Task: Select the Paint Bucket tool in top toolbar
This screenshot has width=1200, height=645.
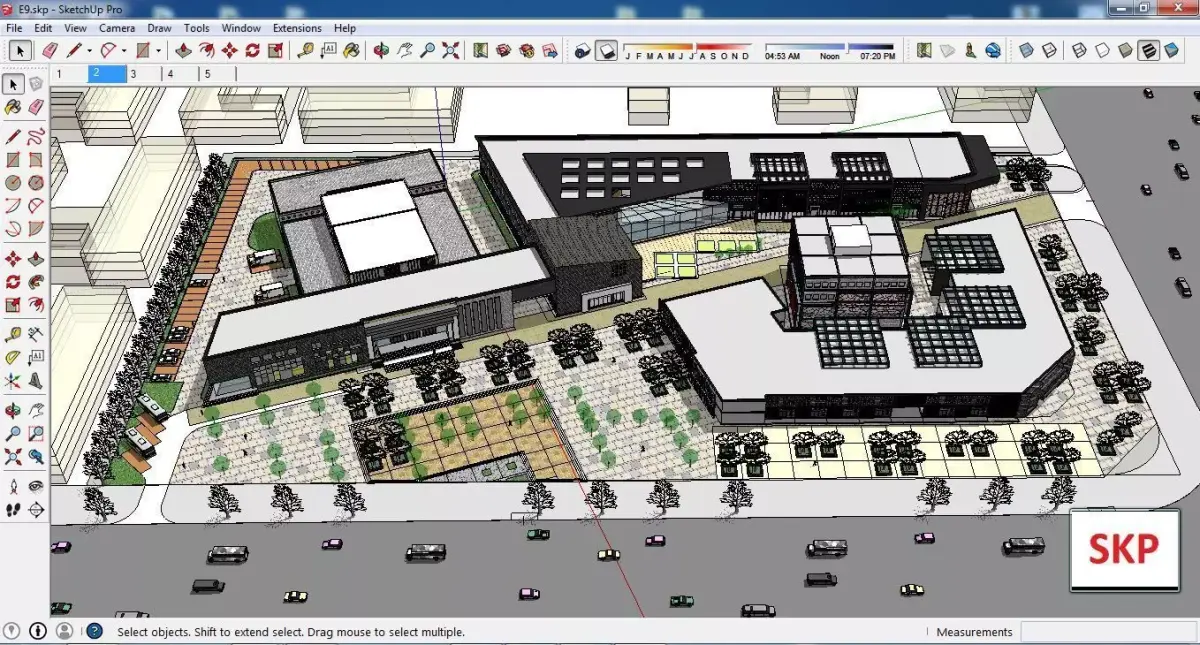Action: (351, 50)
